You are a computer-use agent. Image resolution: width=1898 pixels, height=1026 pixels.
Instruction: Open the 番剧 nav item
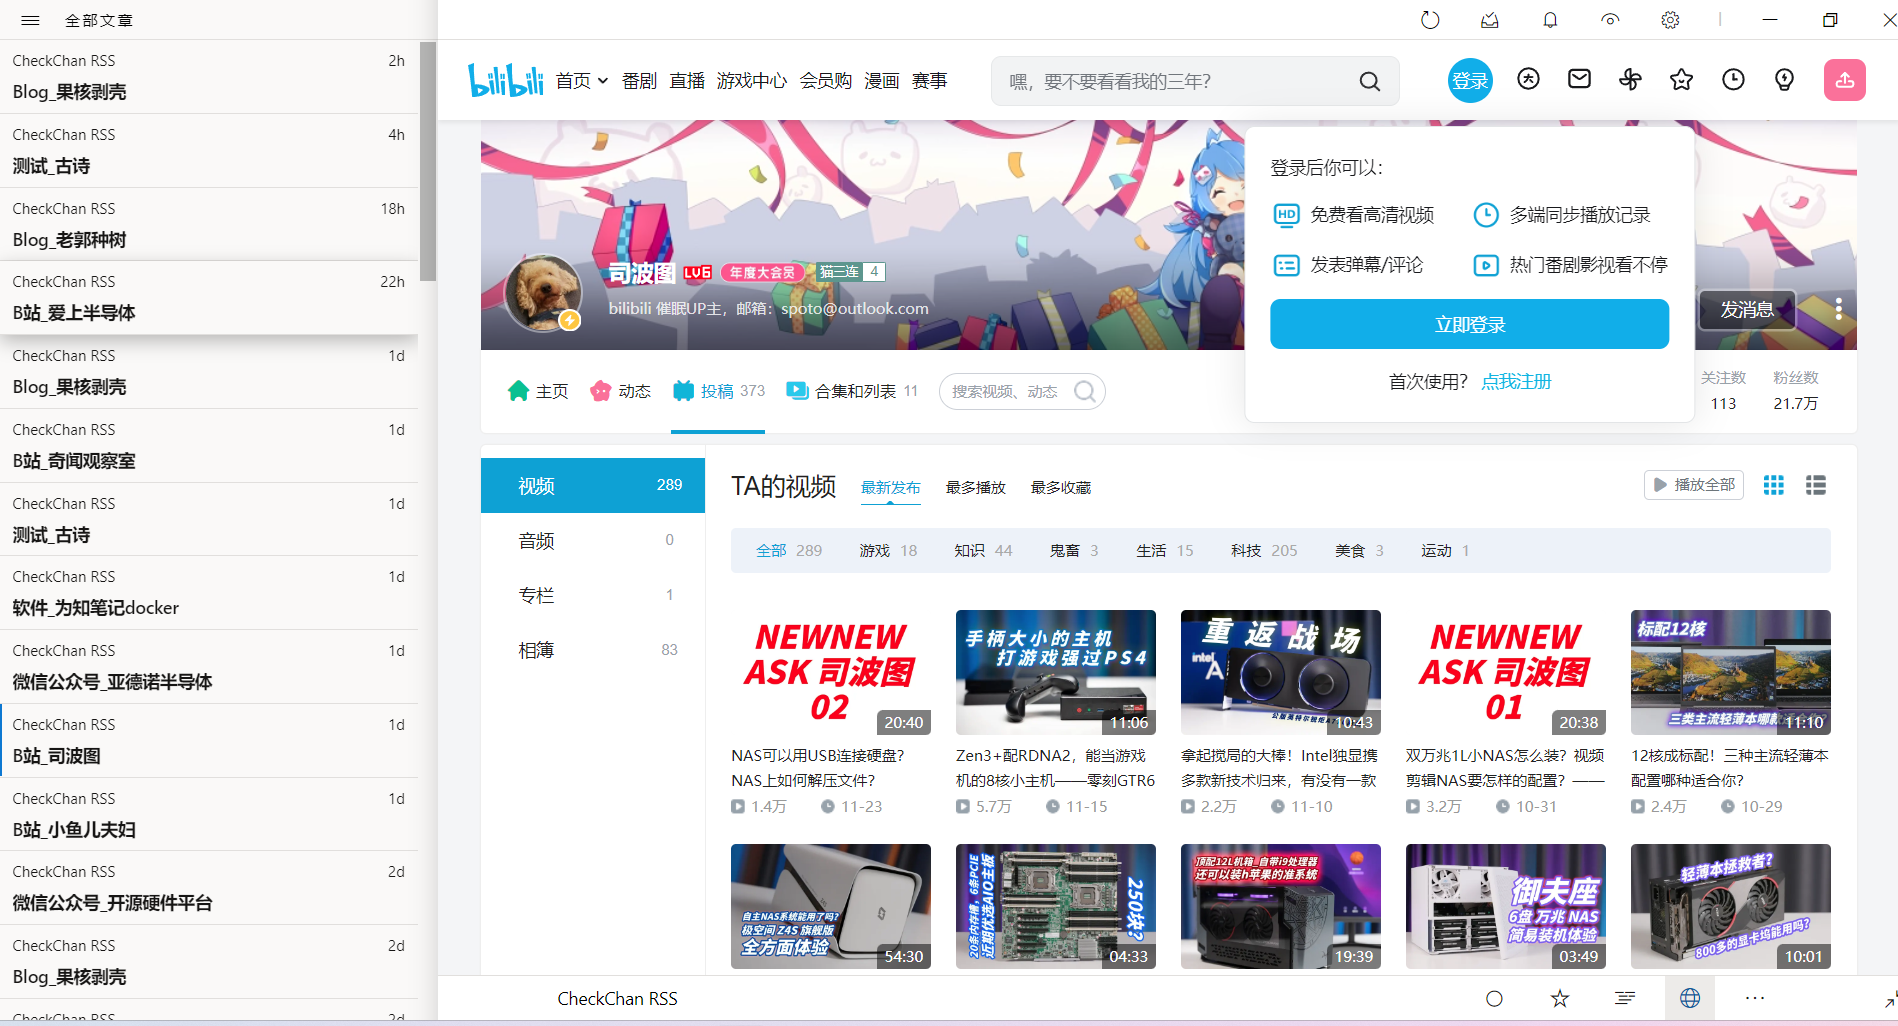pos(639,81)
